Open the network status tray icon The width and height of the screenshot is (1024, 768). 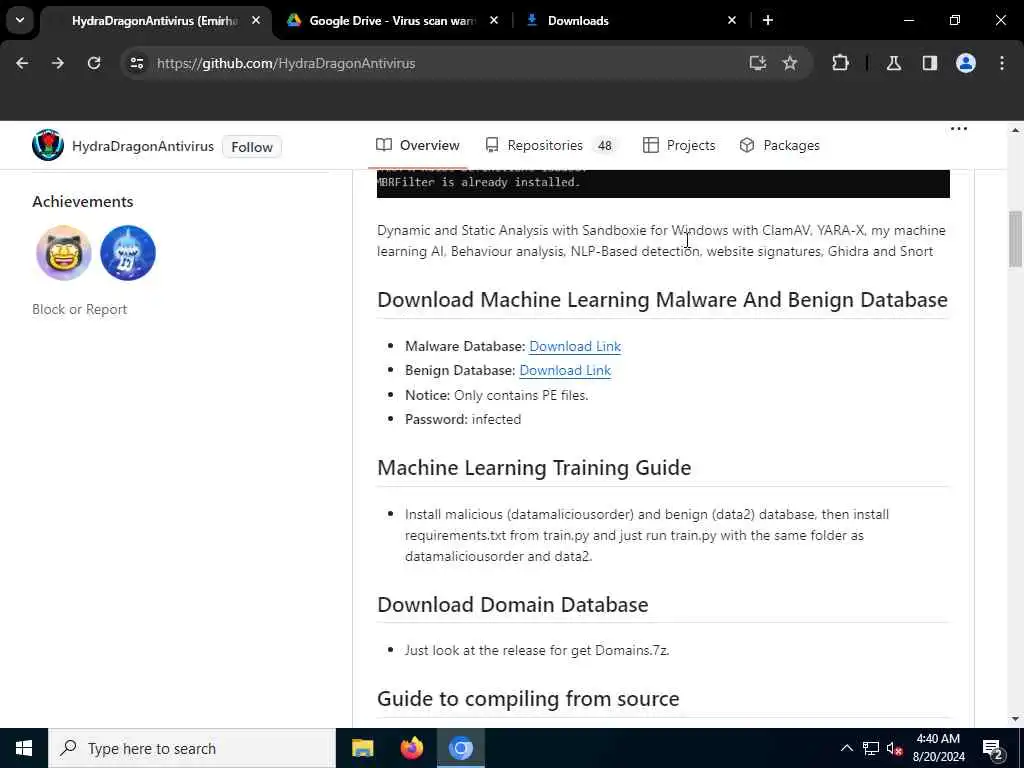[871, 748]
